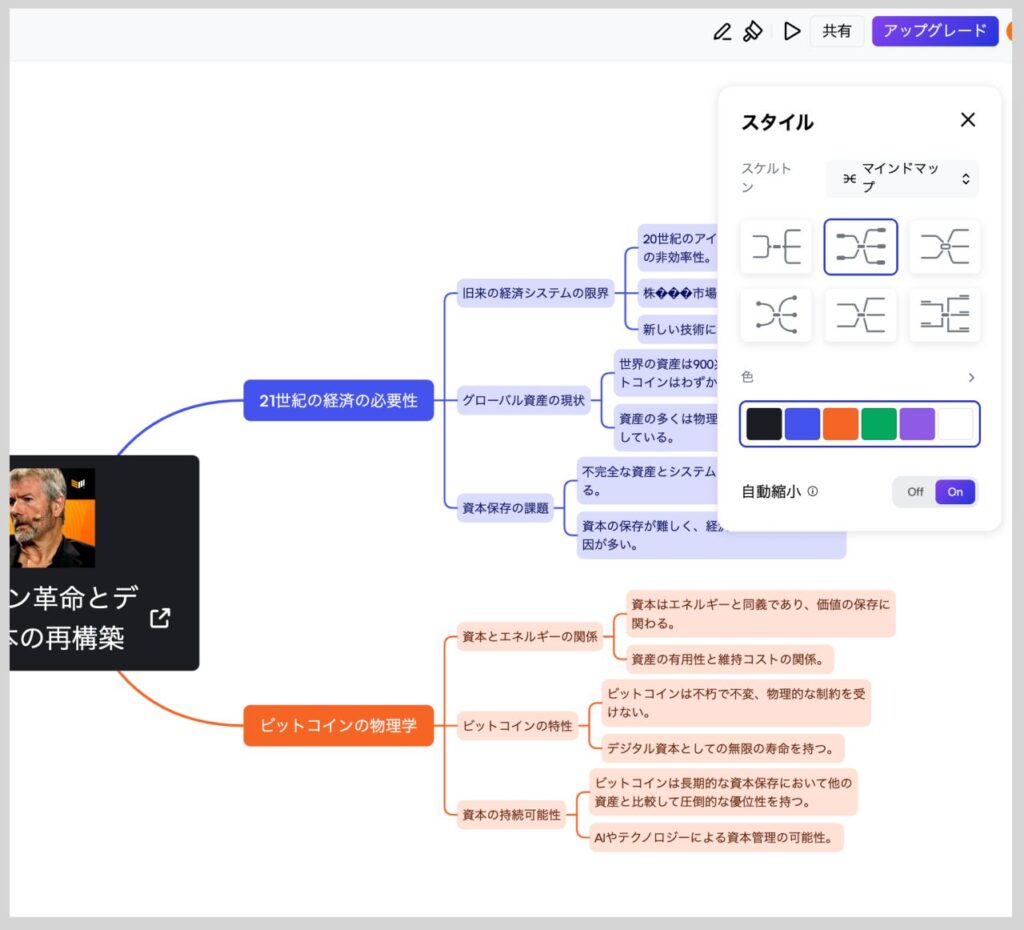Select the first skeleton layout thumbnail
This screenshot has width=1024, height=930.
[776, 247]
